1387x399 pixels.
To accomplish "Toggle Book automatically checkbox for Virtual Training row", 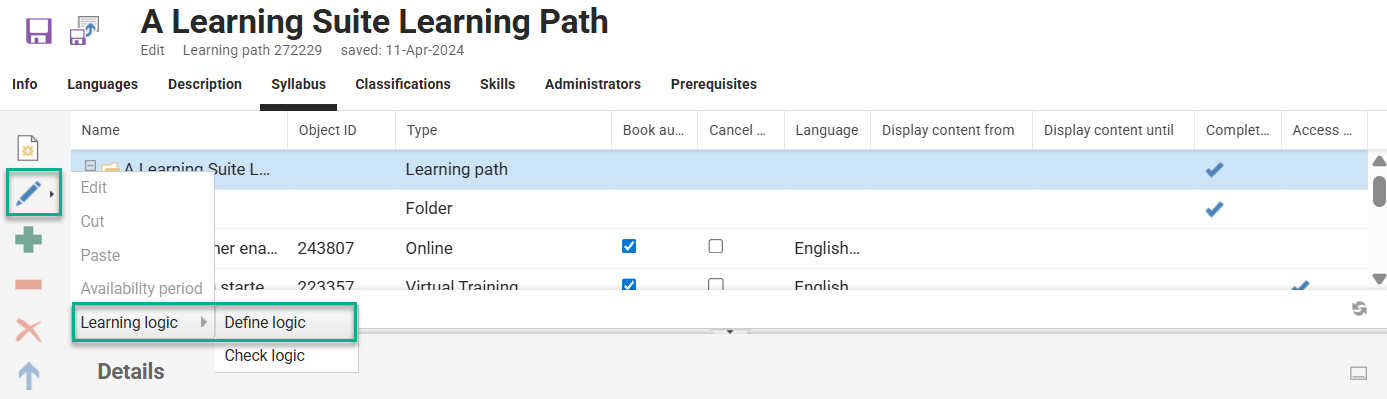I will point(629,285).
